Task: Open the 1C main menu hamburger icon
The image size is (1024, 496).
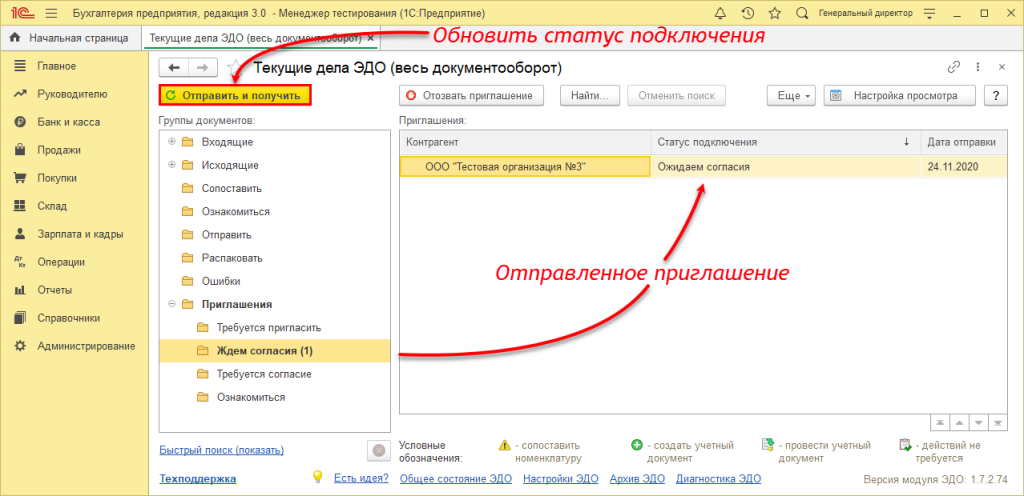Action: click(52, 13)
